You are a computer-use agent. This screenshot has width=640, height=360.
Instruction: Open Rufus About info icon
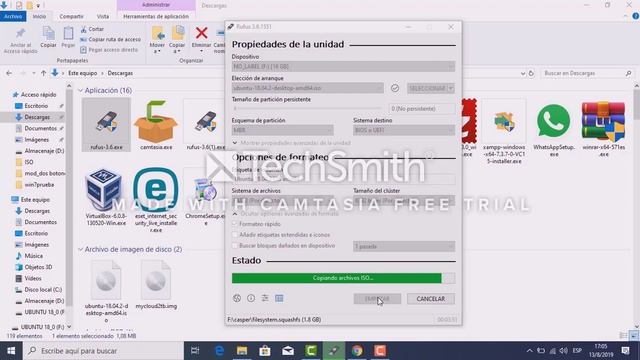click(x=251, y=298)
